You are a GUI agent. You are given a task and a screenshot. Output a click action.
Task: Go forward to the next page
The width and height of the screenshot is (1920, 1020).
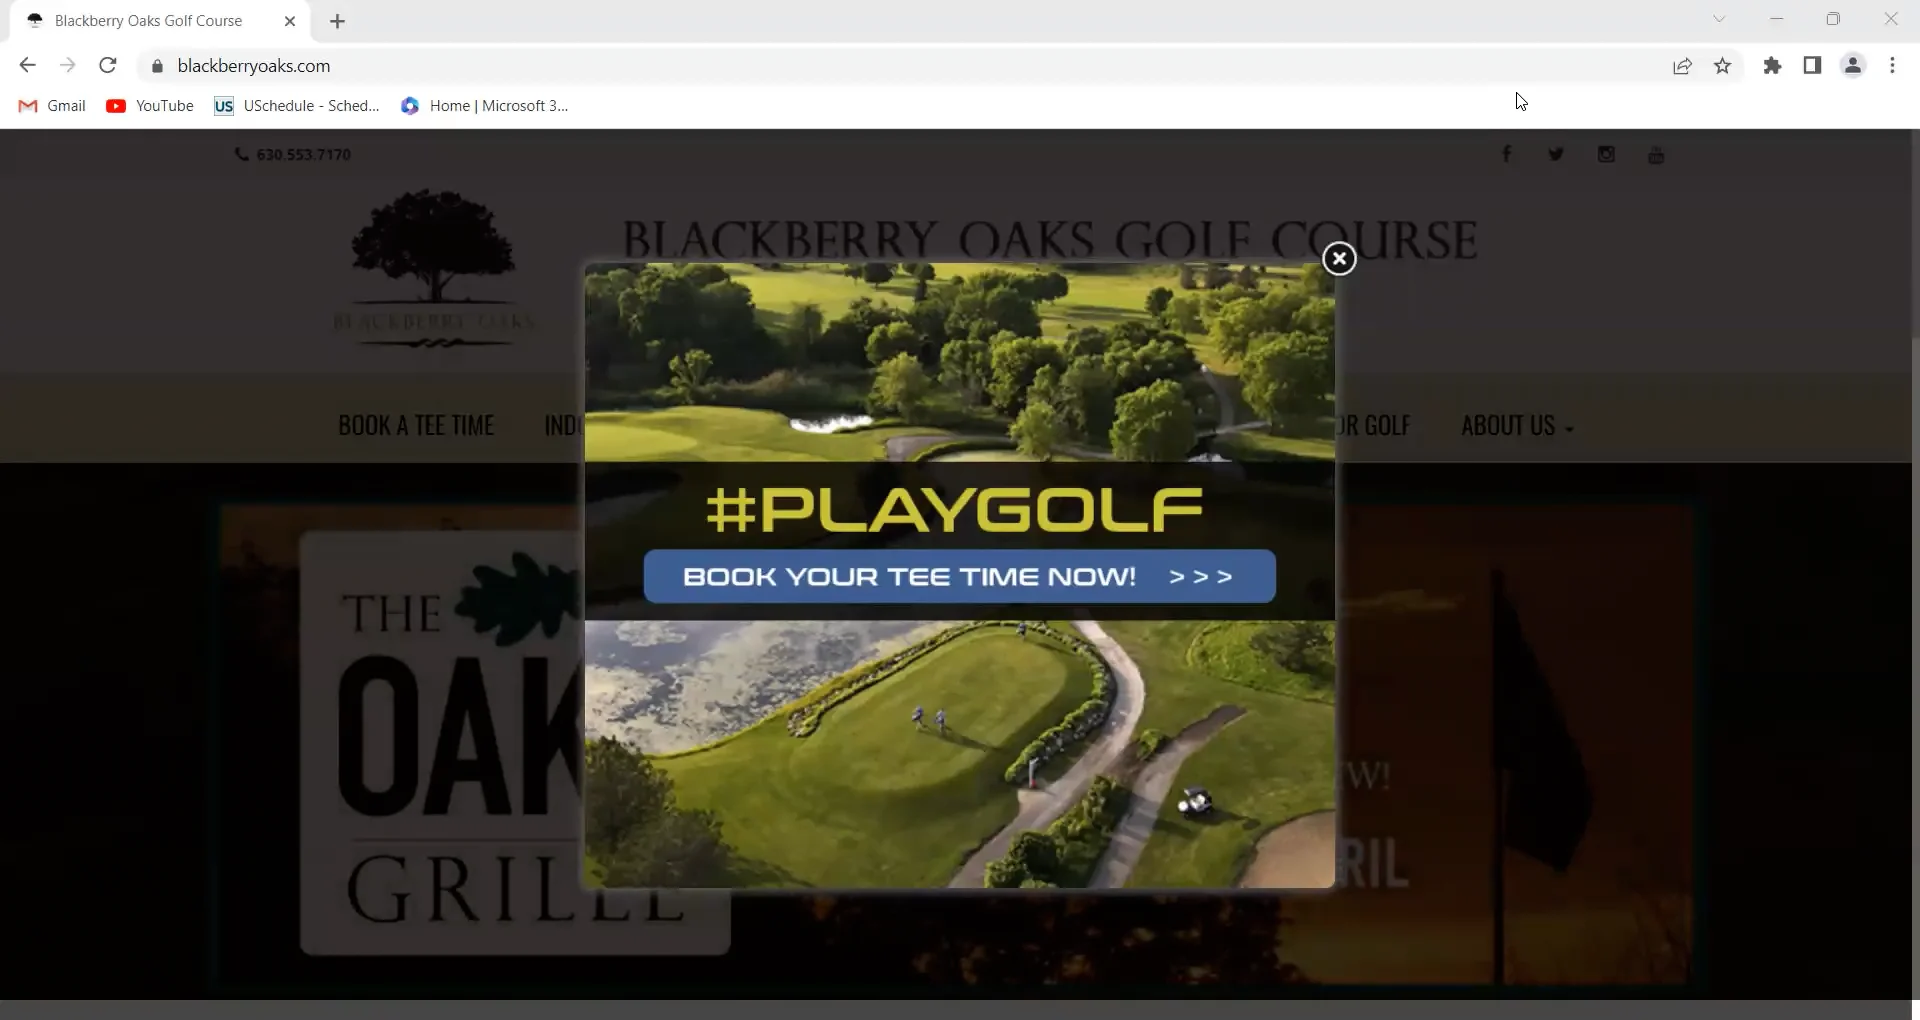click(x=67, y=66)
